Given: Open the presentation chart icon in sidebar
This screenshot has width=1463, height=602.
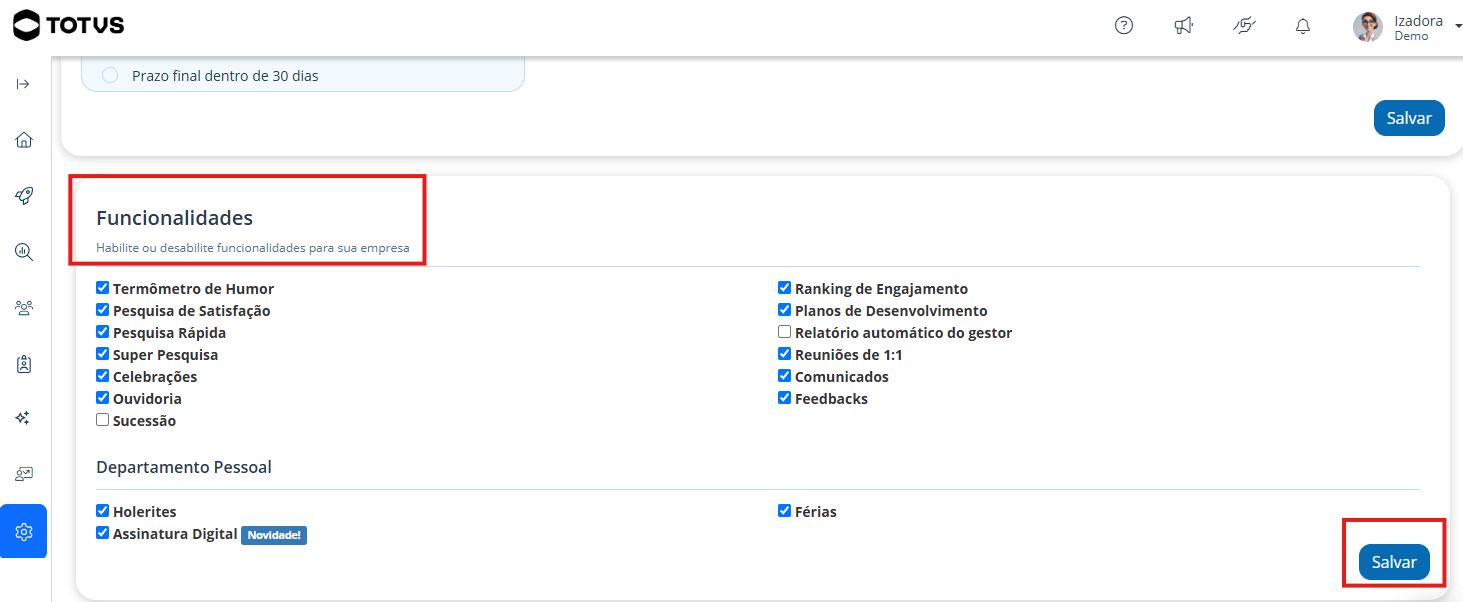Looking at the screenshot, I should click(x=24, y=474).
